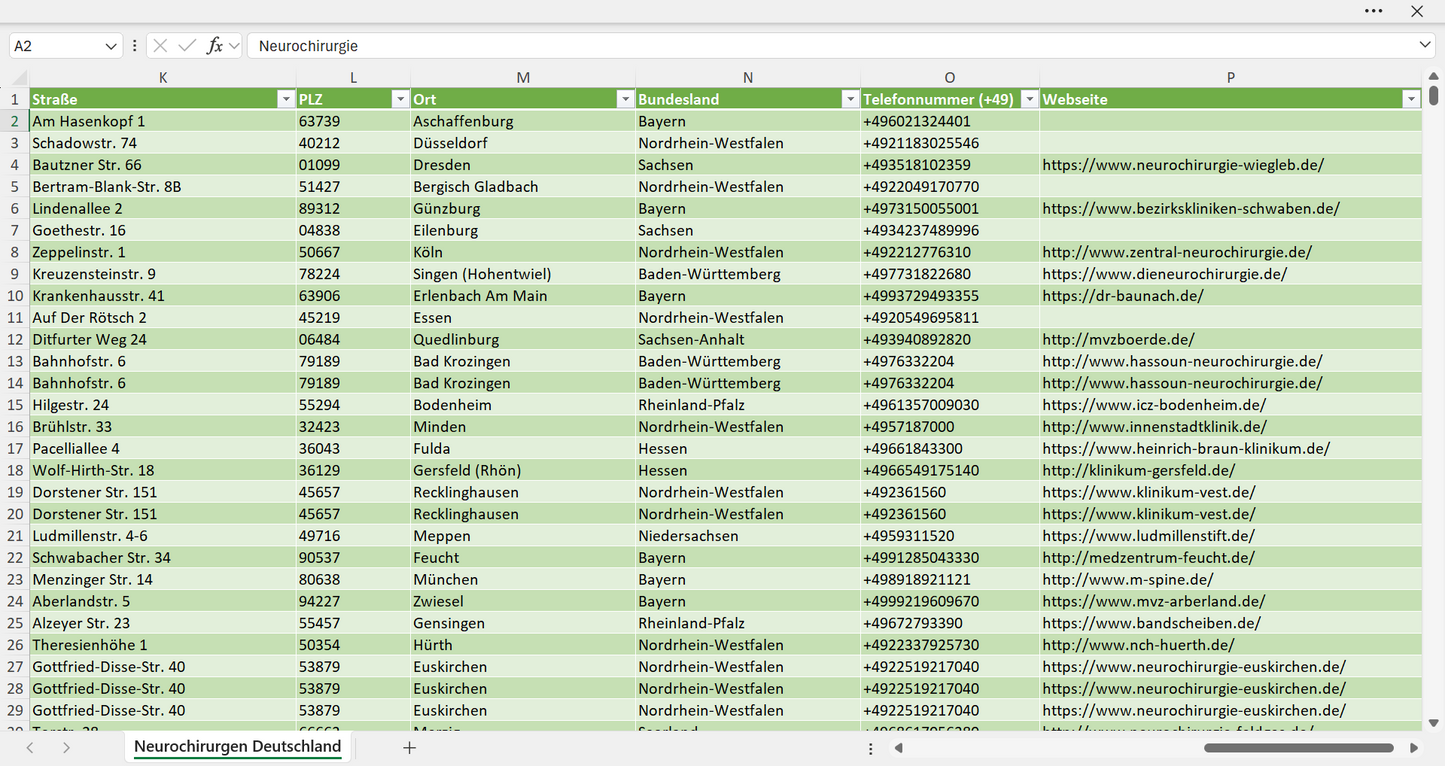Select the street cell Ludmillenstr. 4-6
Image resolution: width=1445 pixels, height=766 pixels.
pyautogui.click(x=163, y=536)
